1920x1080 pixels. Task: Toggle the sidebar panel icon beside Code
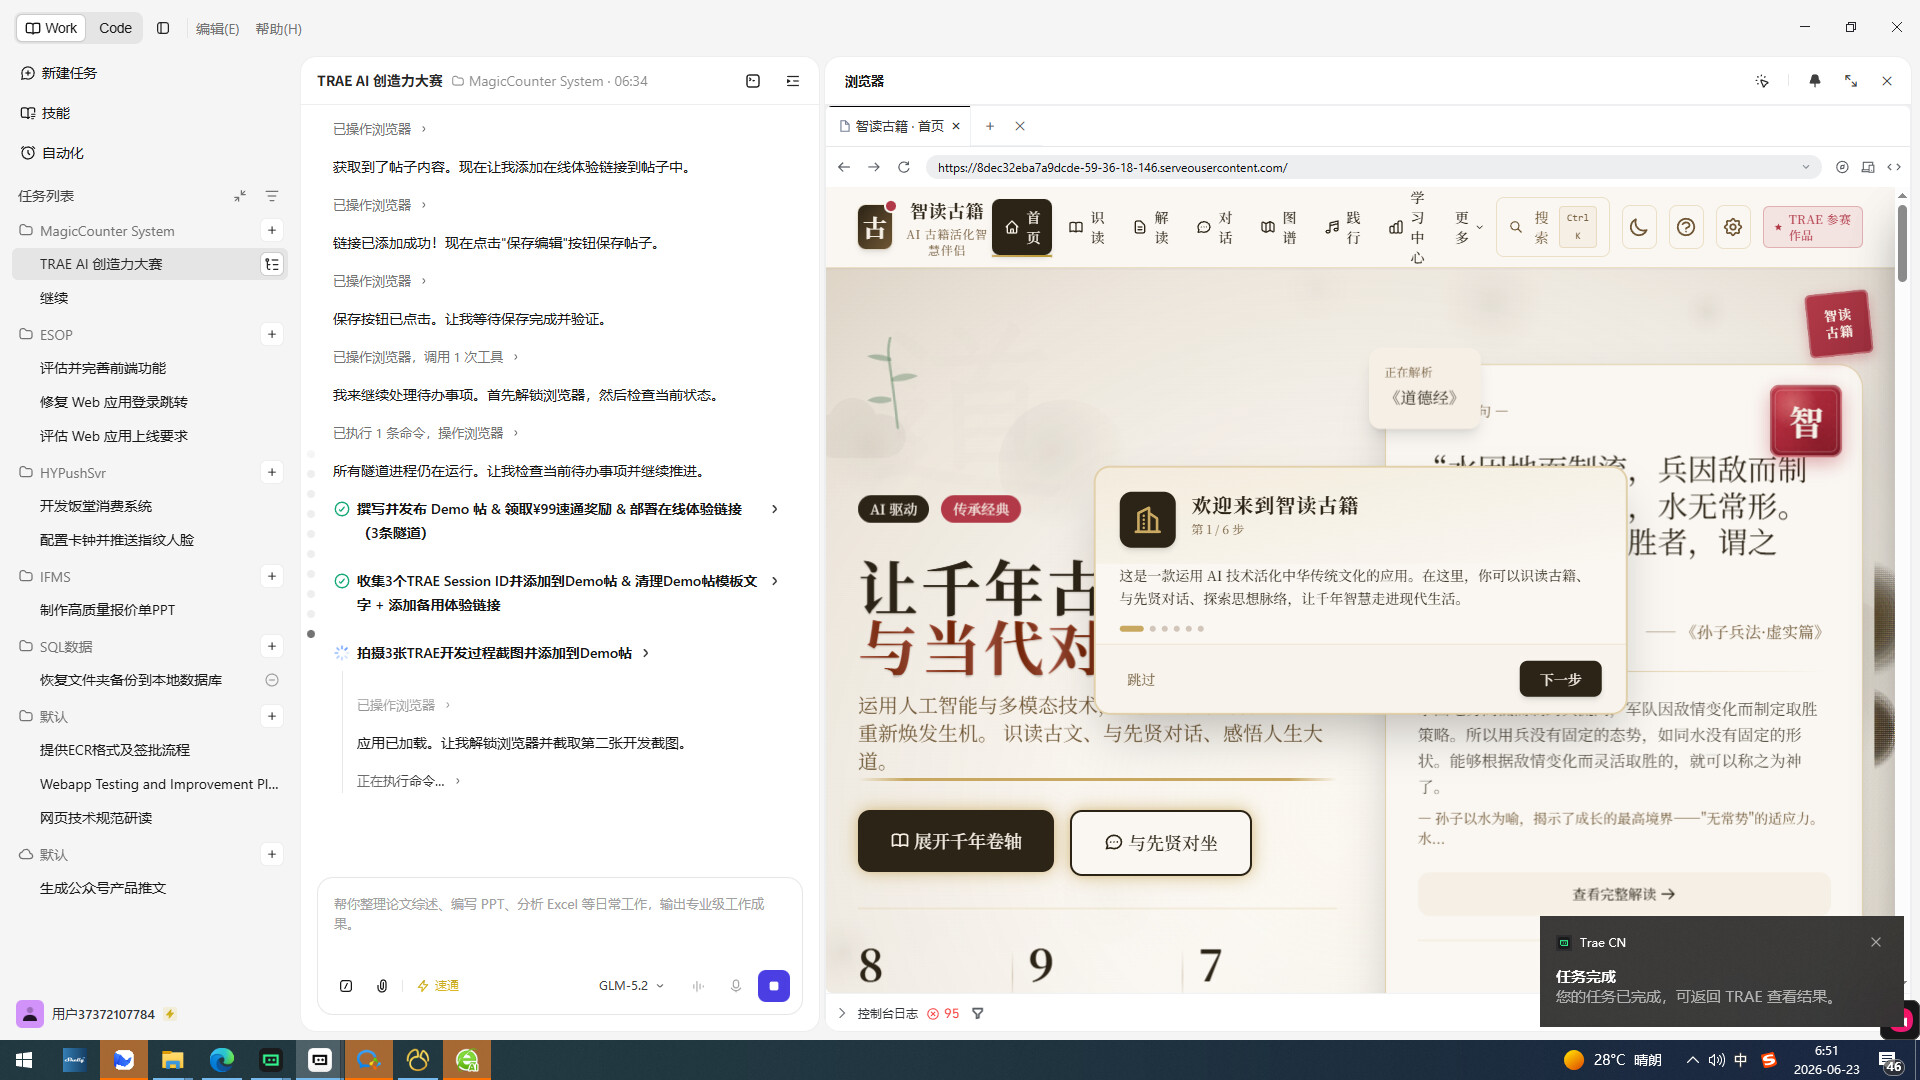pyautogui.click(x=163, y=28)
